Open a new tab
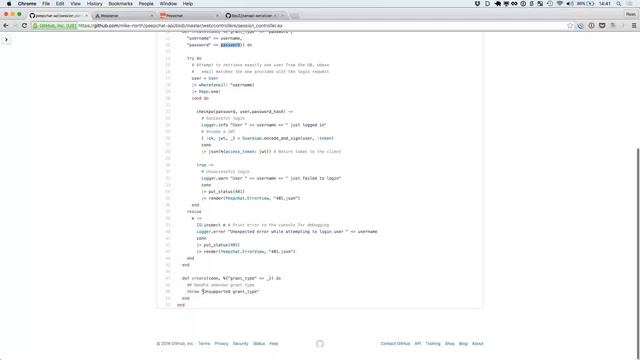Image resolution: width=640 pixels, height=360 pixels. coord(294,16)
